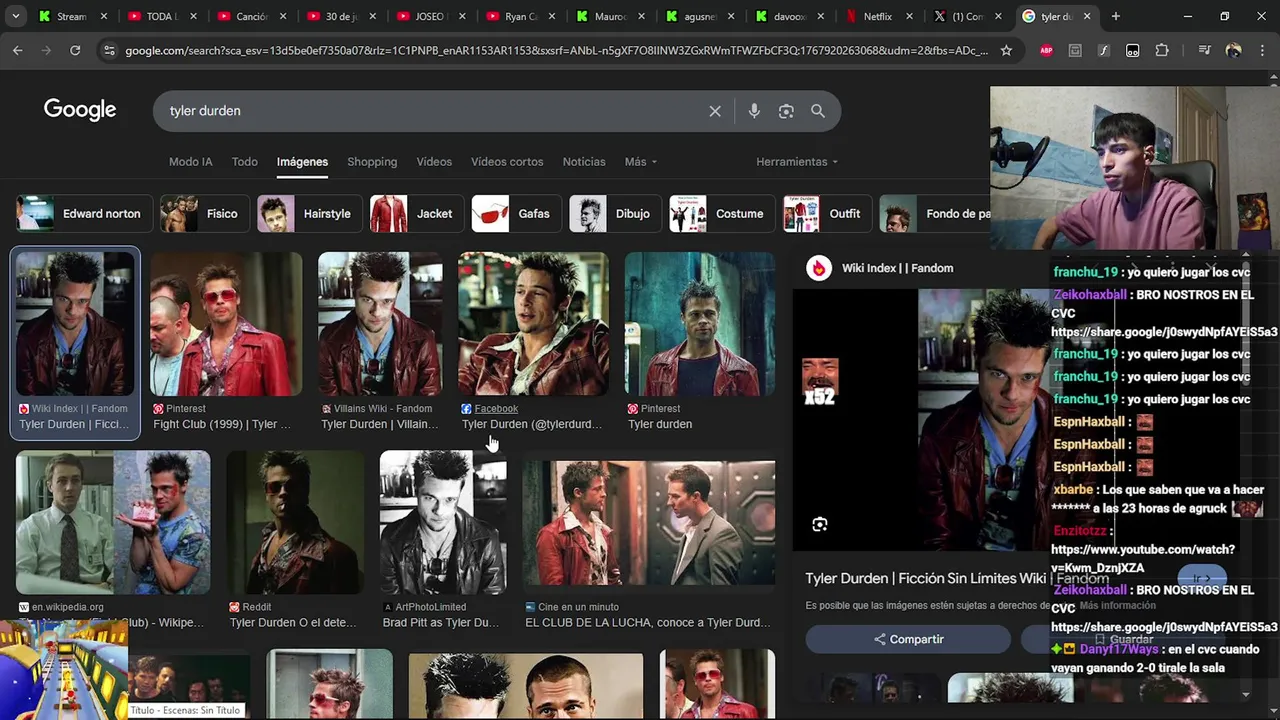Open Pinterest Fight Club (1999) thumbnail
This screenshot has width=1280, height=720.
coord(226,324)
